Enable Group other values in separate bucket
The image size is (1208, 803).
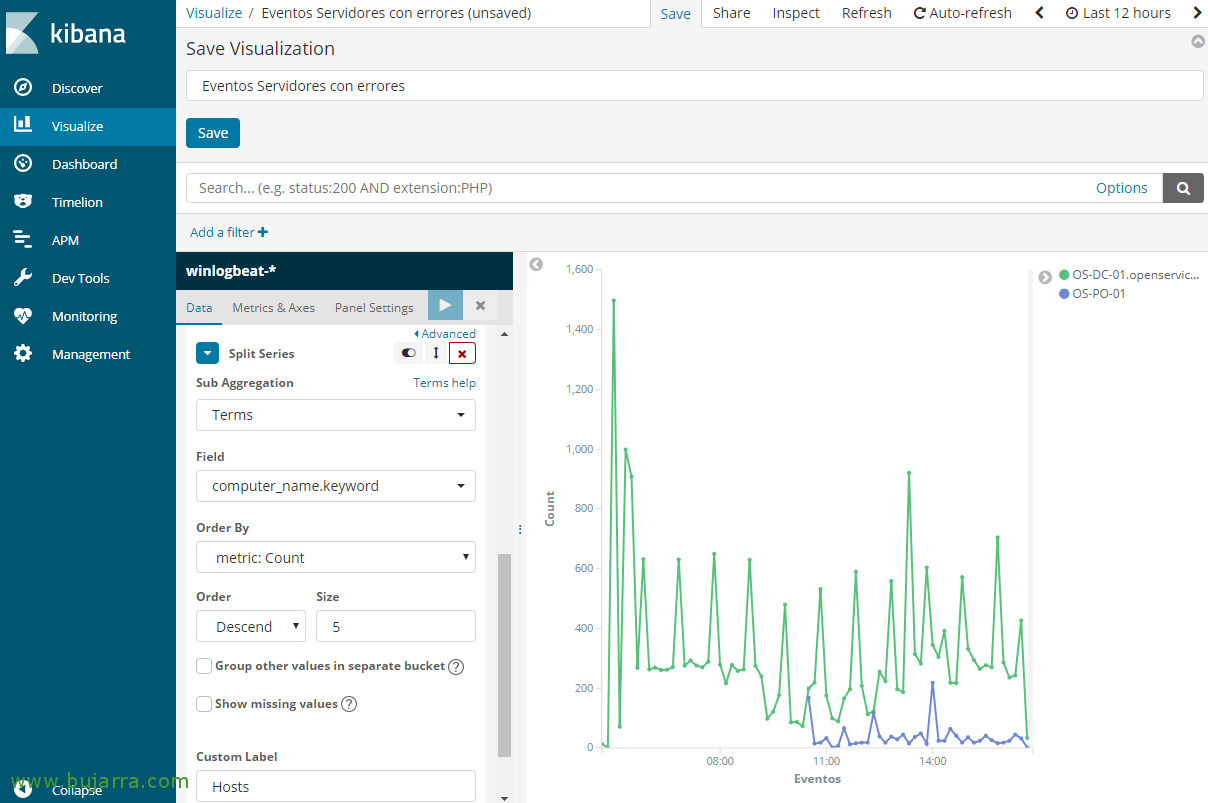tap(204, 666)
